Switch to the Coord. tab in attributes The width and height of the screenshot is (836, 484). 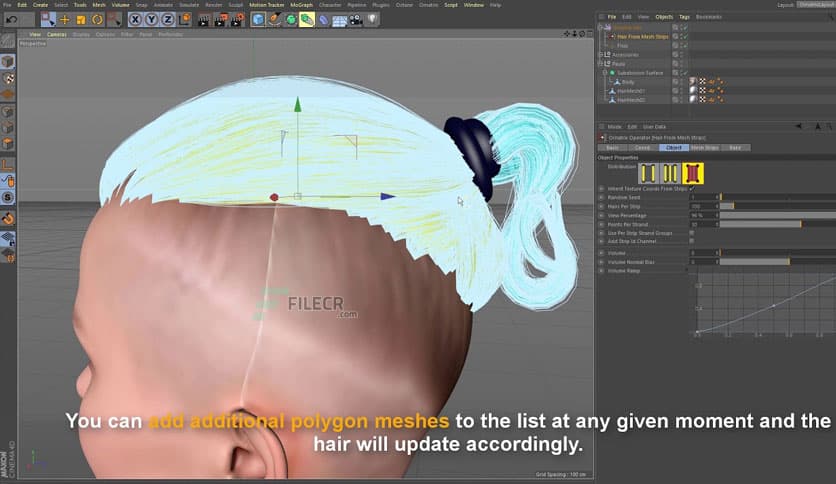pyautogui.click(x=642, y=148)
